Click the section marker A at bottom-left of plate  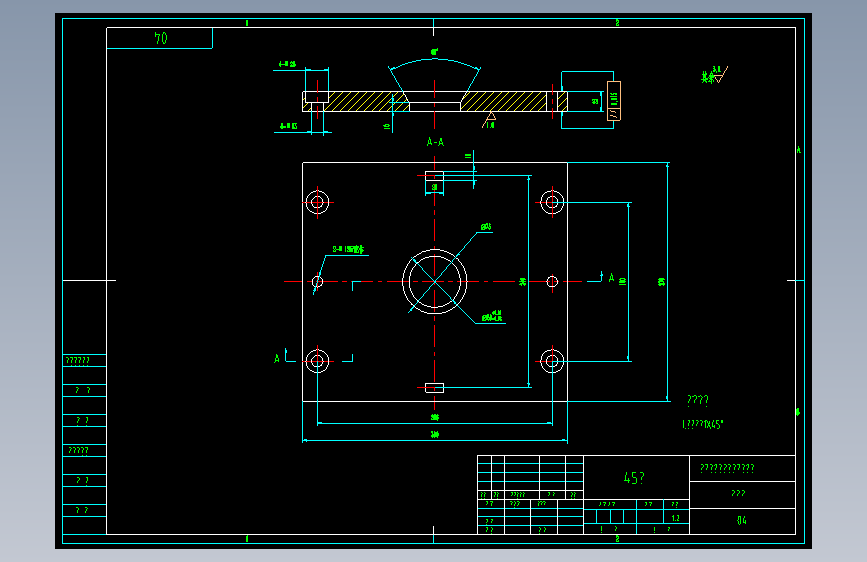pyautogui.click(x=277, y=358)
